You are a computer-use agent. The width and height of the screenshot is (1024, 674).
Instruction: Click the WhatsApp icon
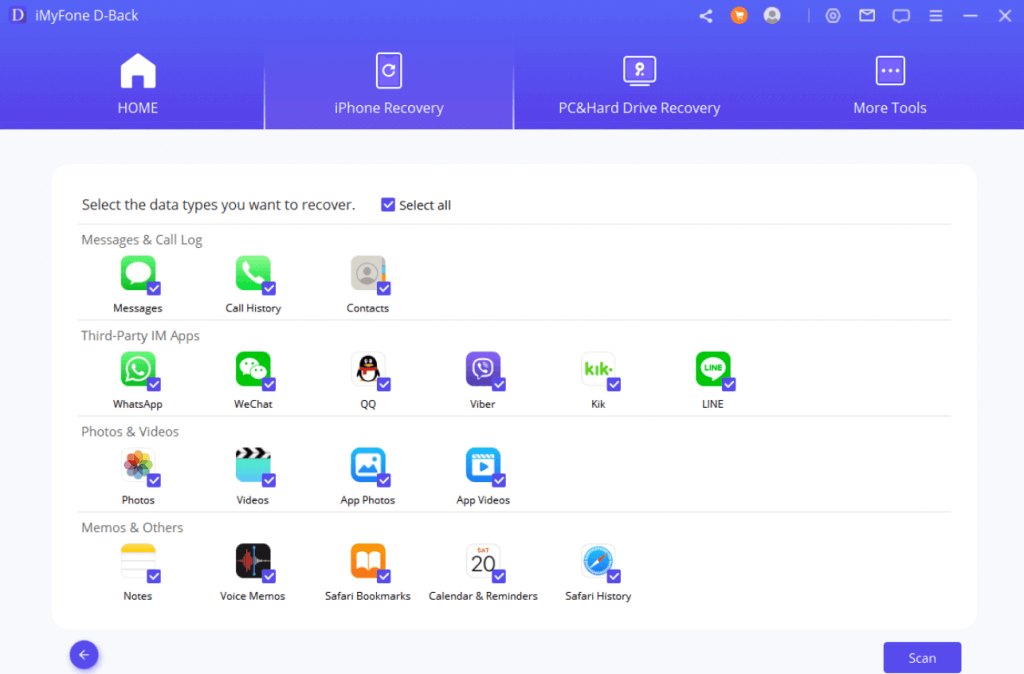[x=138, y=368]
